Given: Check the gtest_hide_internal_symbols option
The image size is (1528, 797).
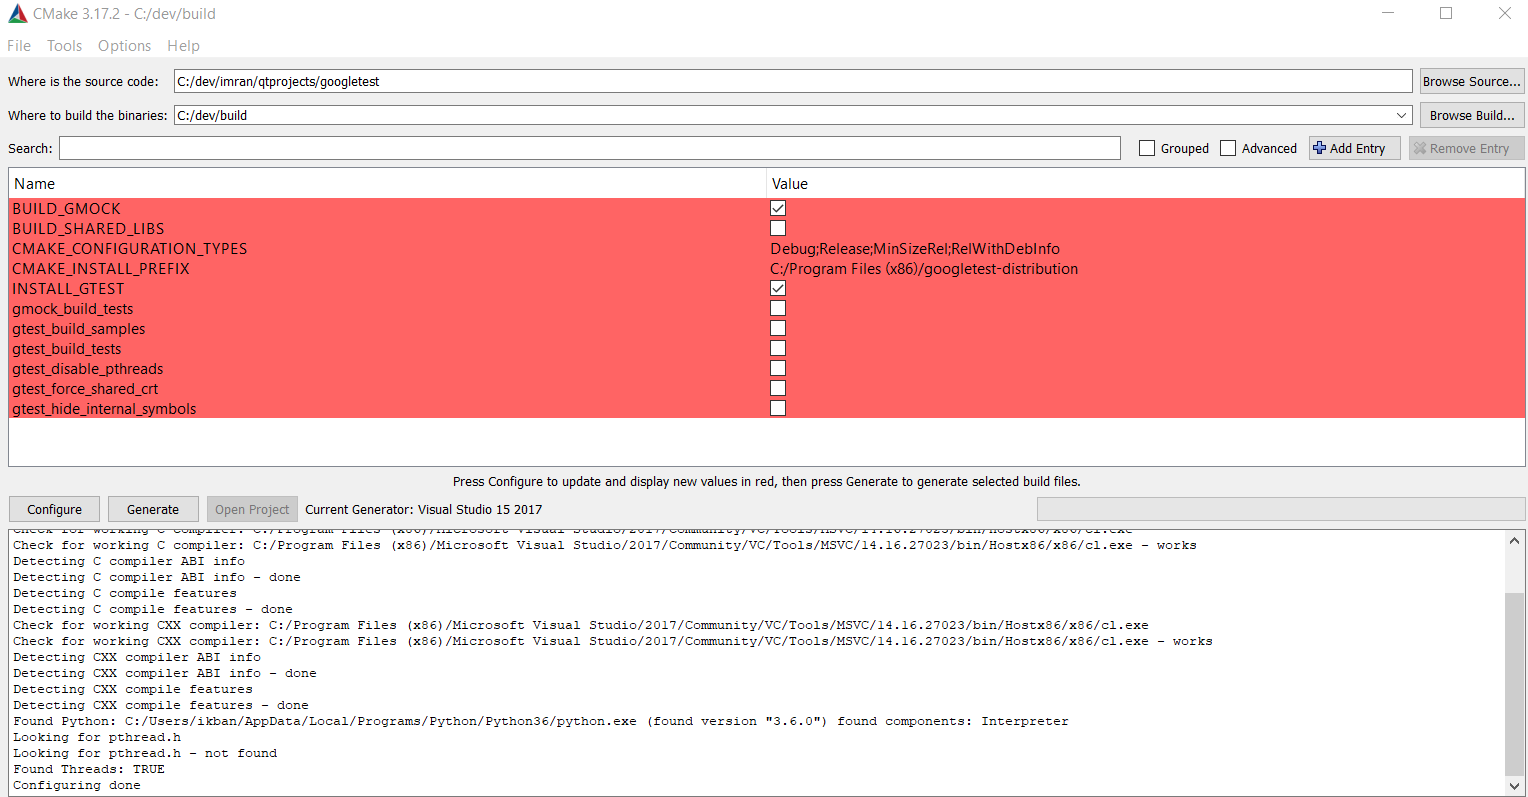Looking at the screenshot, I should coord(778,408).
